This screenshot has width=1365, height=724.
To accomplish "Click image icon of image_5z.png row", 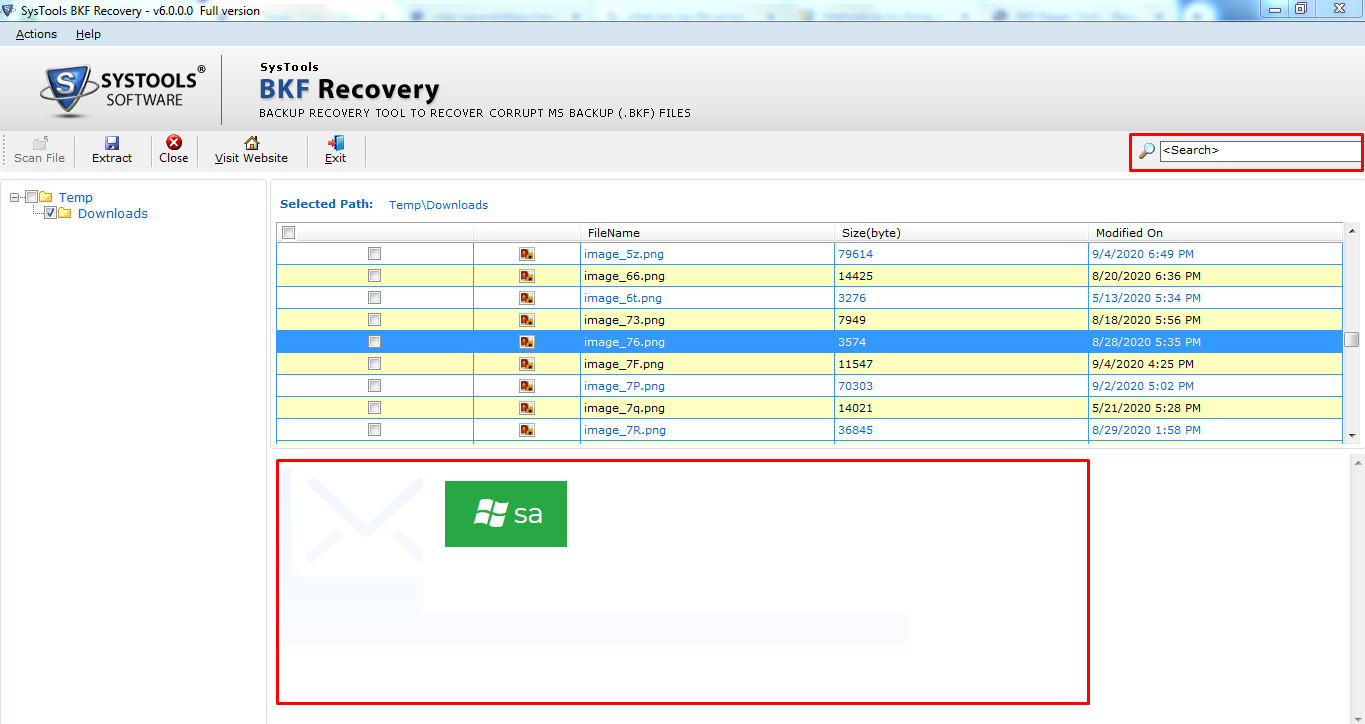I will [527, 254].
